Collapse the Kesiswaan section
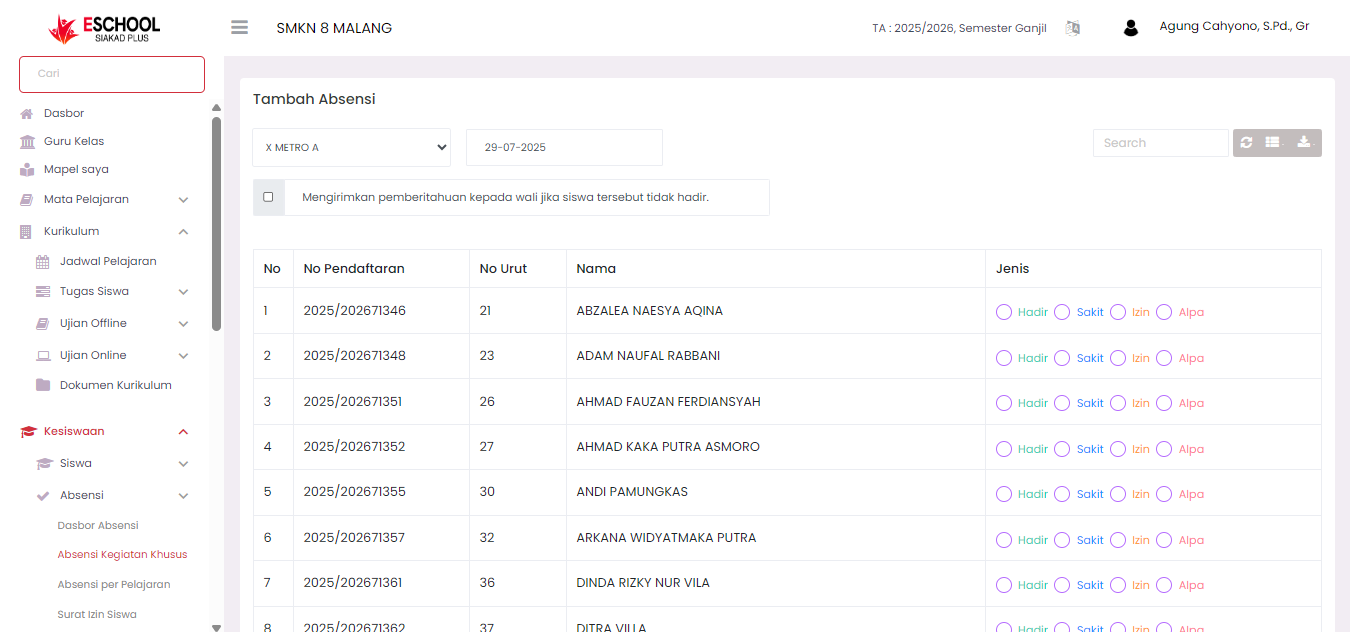The width and height of the screenshot is (1350, 632). pyautogui.click(x=183, y=432)
